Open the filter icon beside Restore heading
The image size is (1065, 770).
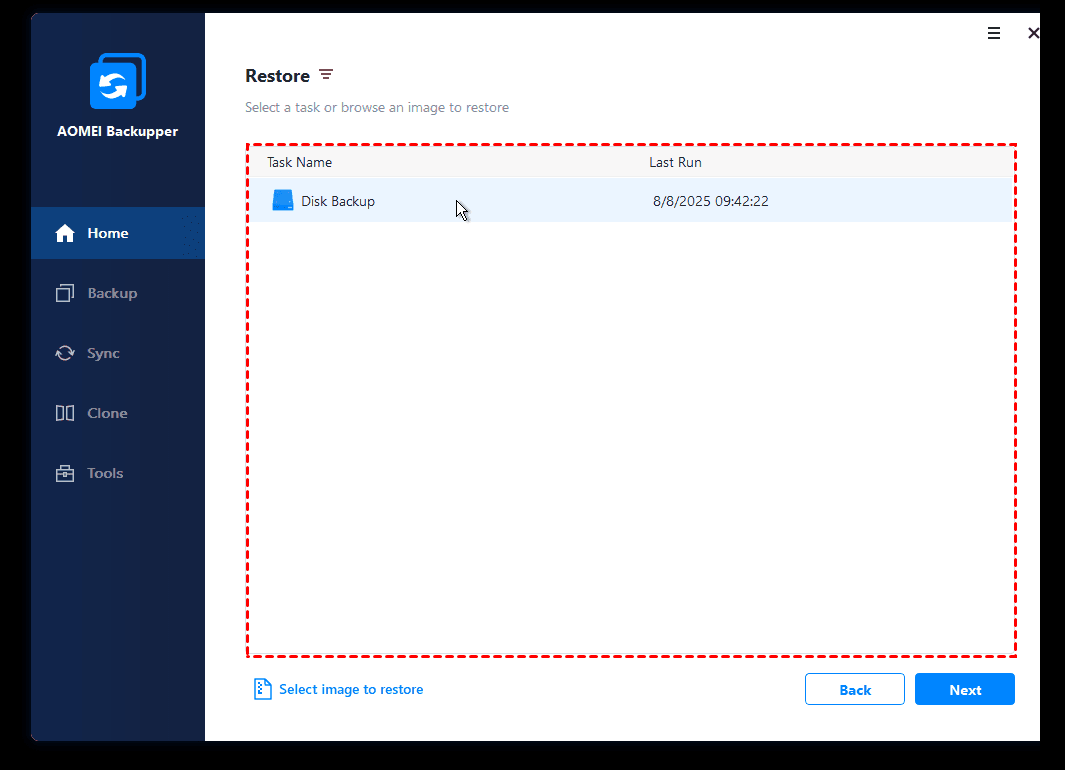[x=326, y=75]
